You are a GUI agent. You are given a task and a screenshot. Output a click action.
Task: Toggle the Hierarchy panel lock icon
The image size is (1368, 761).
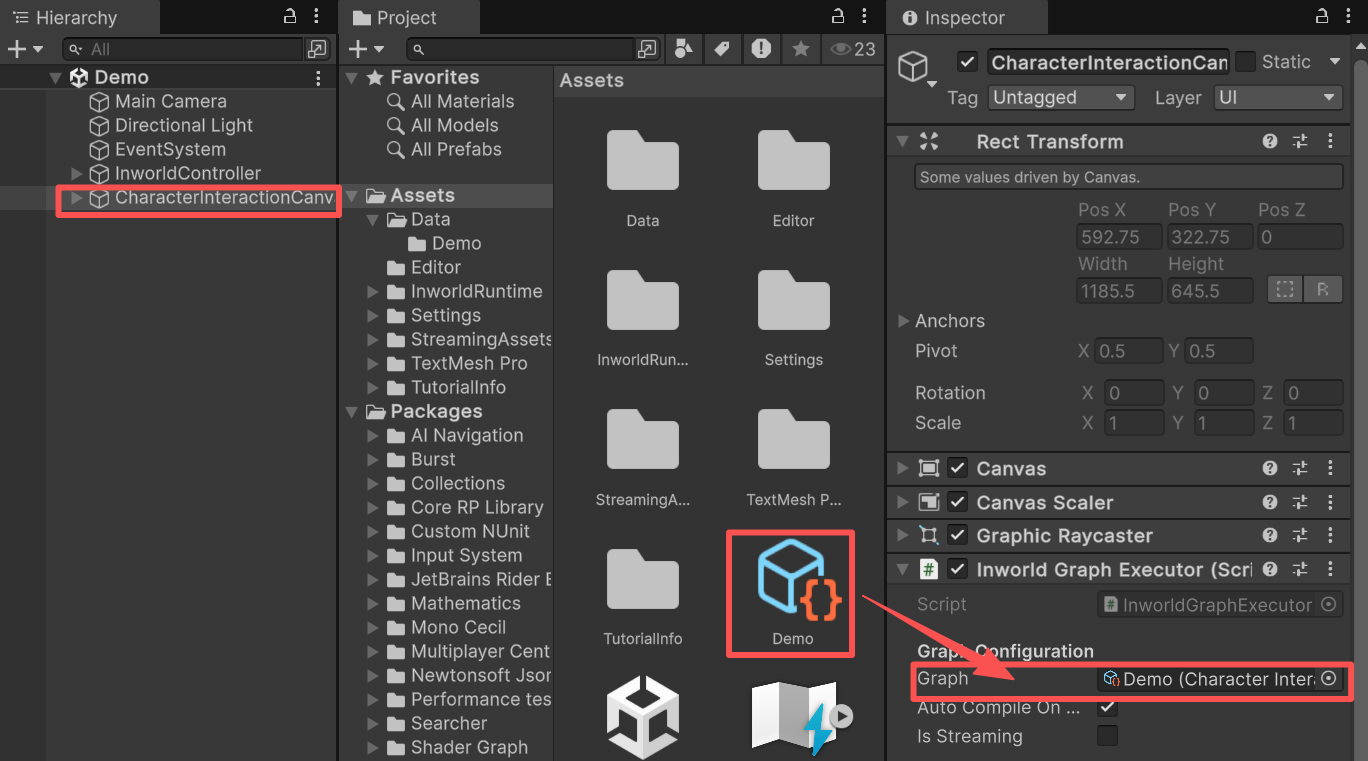290,17
